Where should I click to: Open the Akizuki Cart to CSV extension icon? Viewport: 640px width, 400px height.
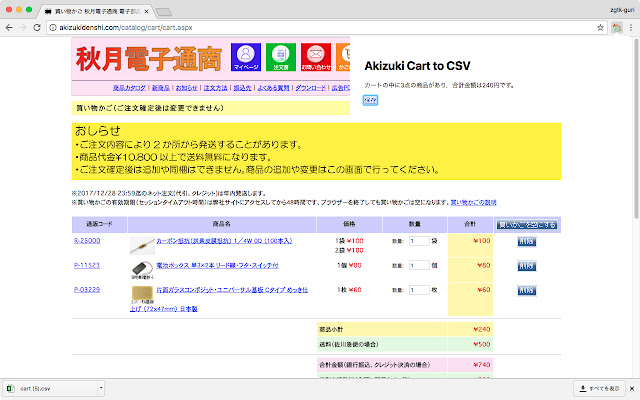pyautogui.click(x=617, y=27)
